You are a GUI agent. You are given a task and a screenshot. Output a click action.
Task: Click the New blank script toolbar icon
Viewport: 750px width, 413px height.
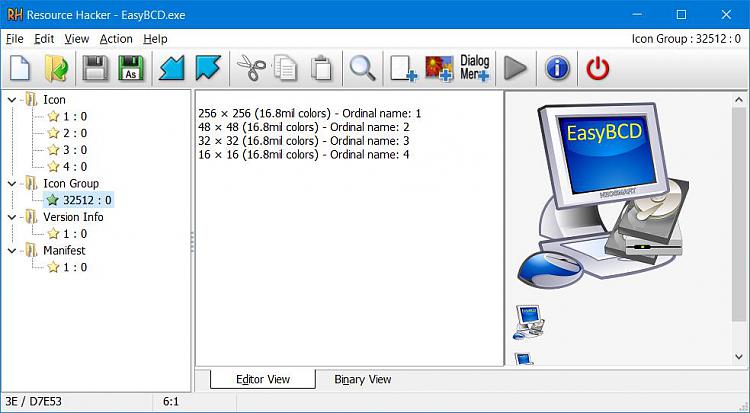point(20,68)
